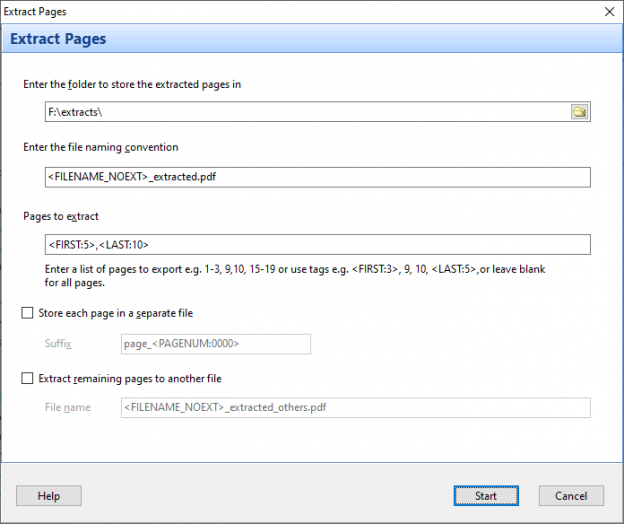Click Start to begin extraction

click(x=486, y=496)
